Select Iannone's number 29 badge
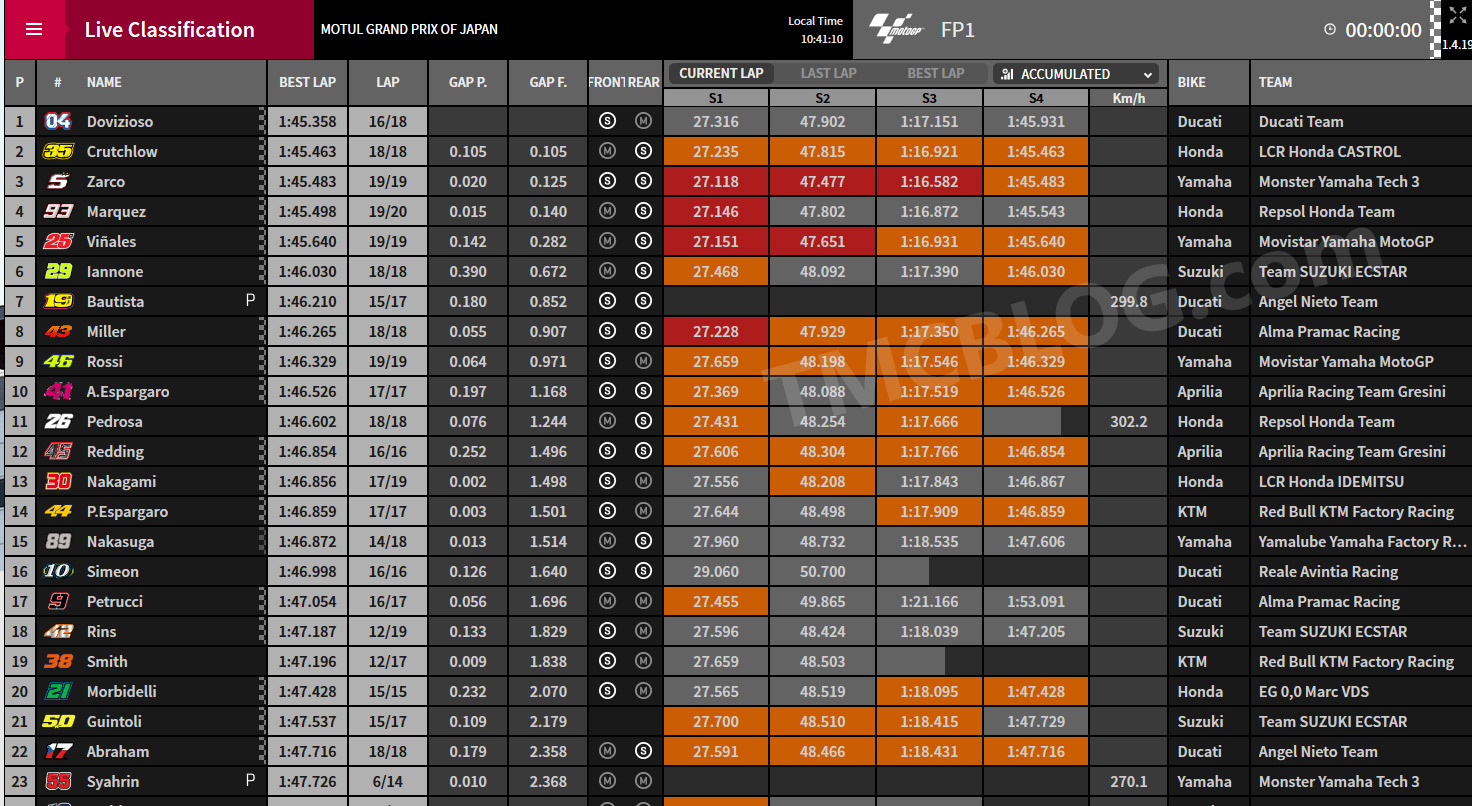This screenshot has width=1472, height=806. 58,271
